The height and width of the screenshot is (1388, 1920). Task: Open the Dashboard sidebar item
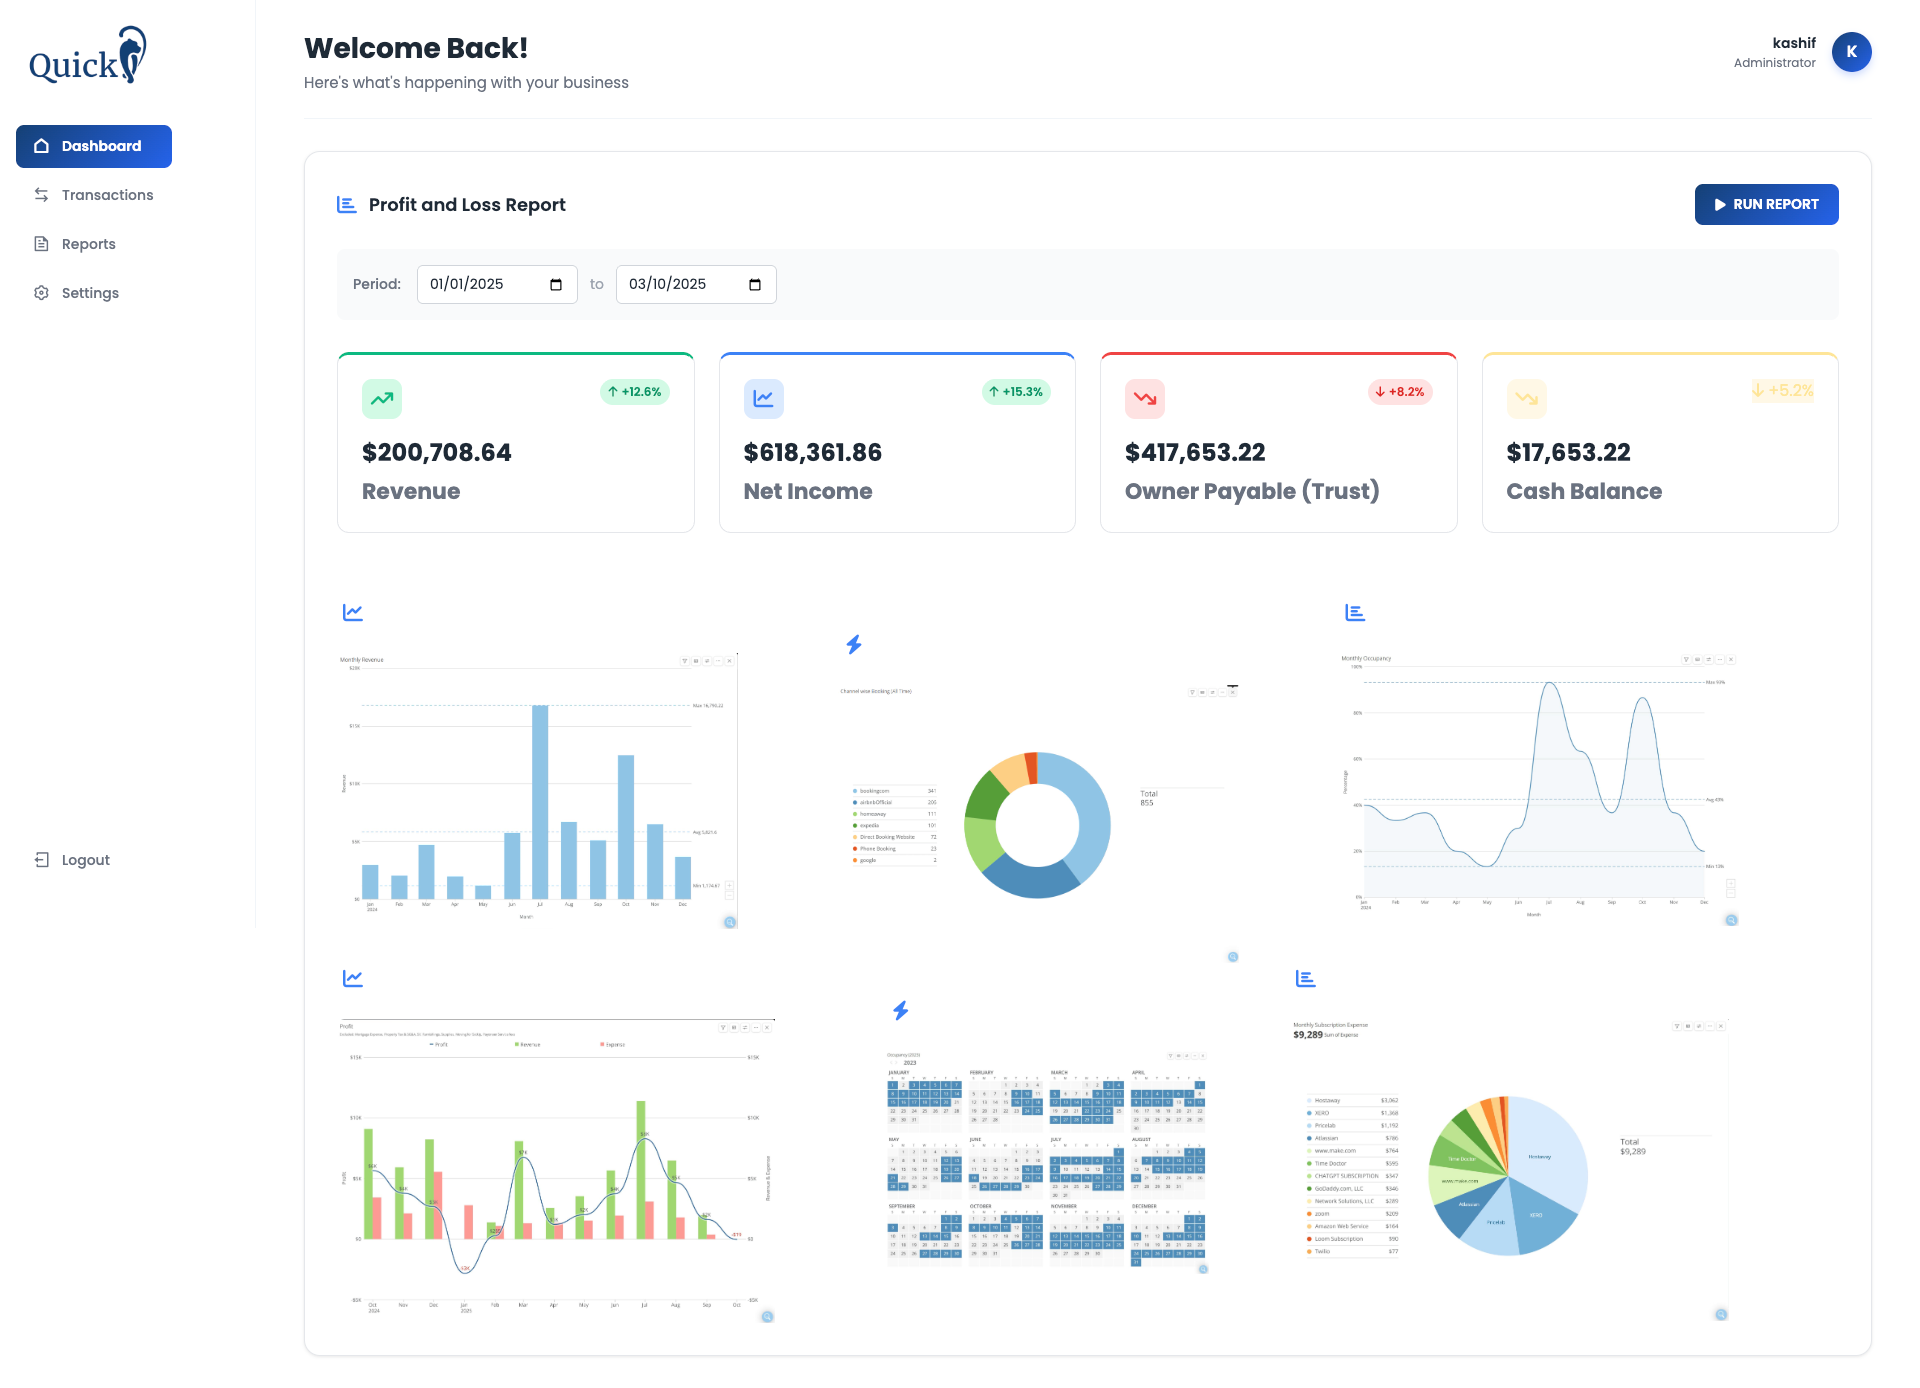click(94, 146)
